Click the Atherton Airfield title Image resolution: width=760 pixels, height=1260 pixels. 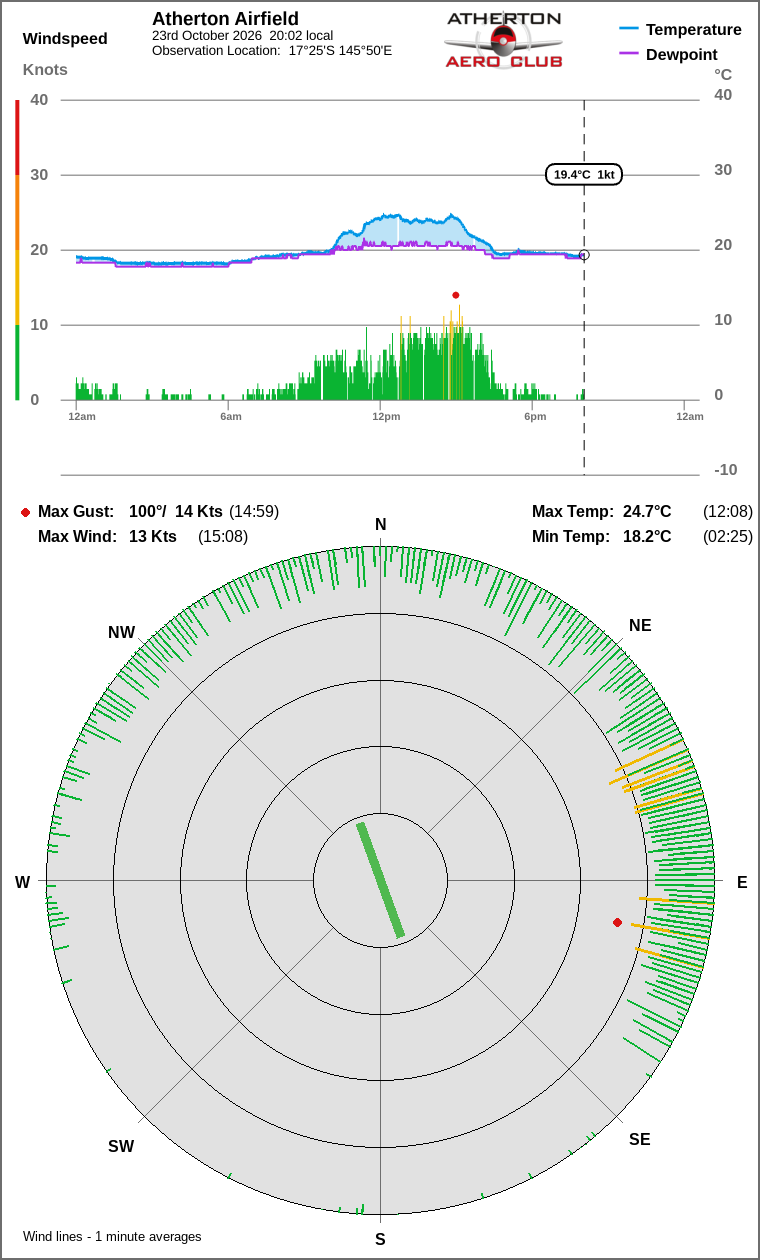(225, 19)
